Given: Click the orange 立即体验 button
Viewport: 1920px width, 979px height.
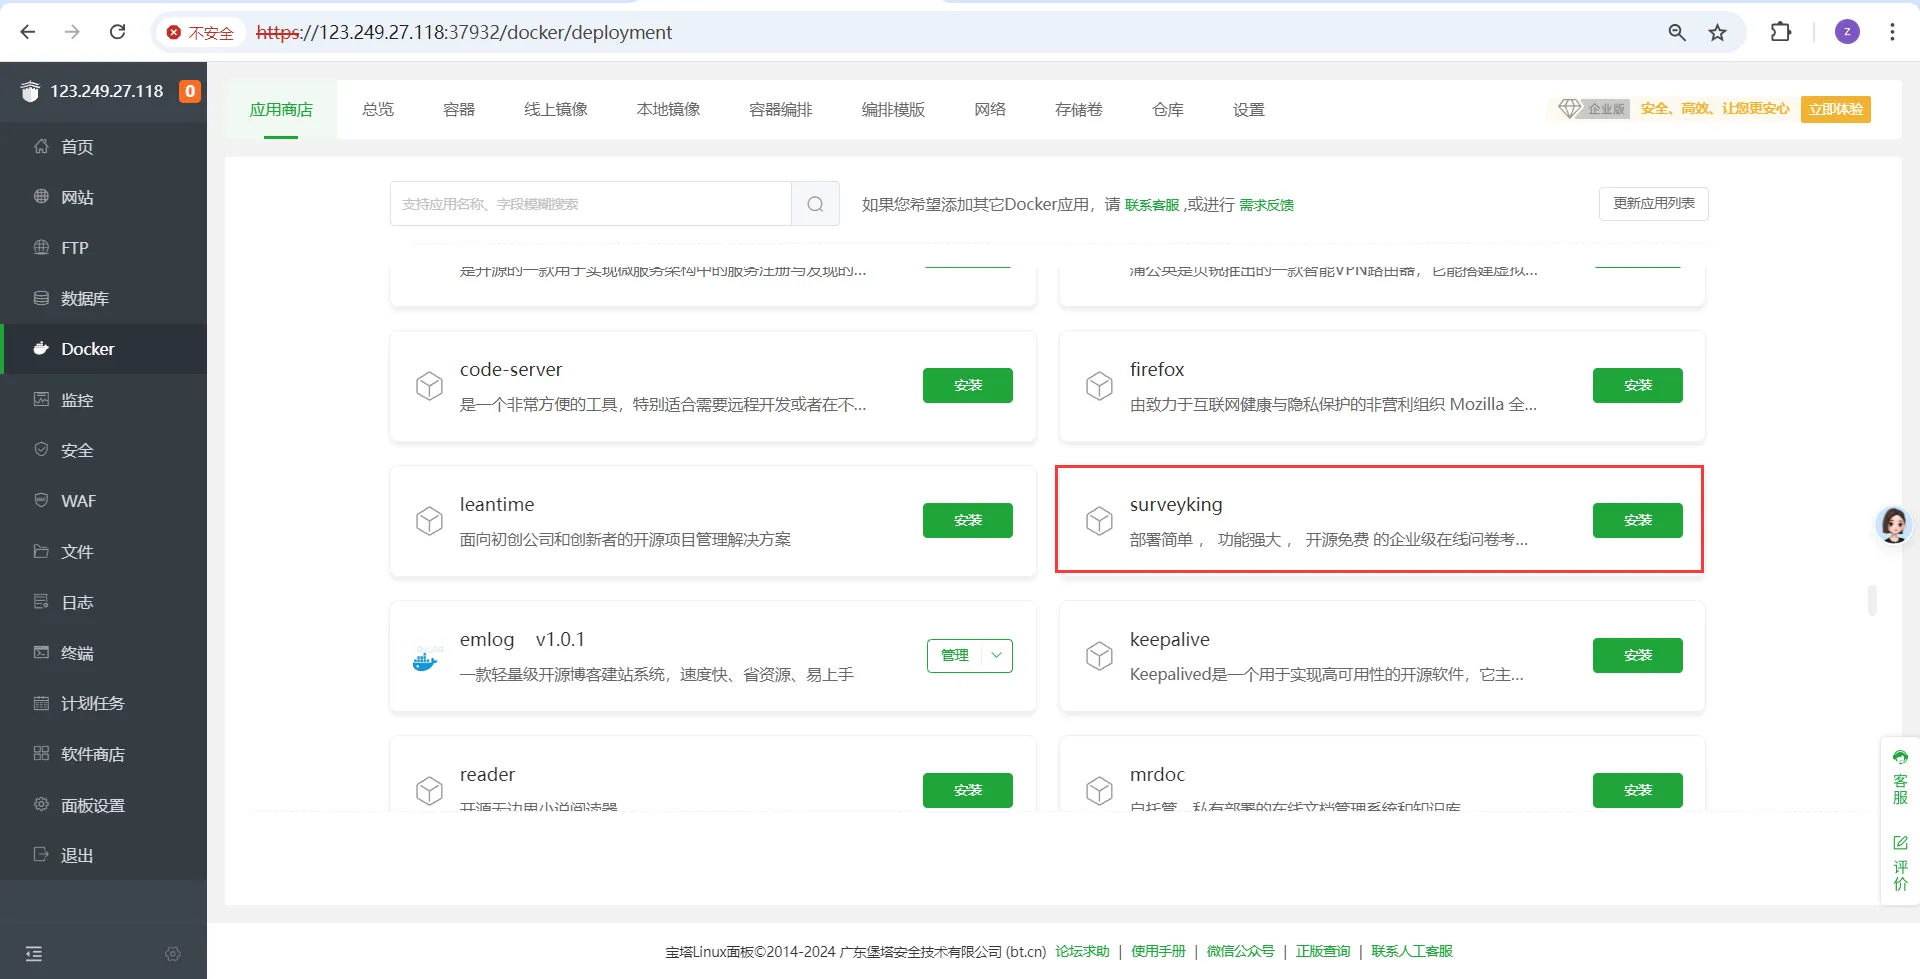Looking at the screenshot, I should 1836,109.
